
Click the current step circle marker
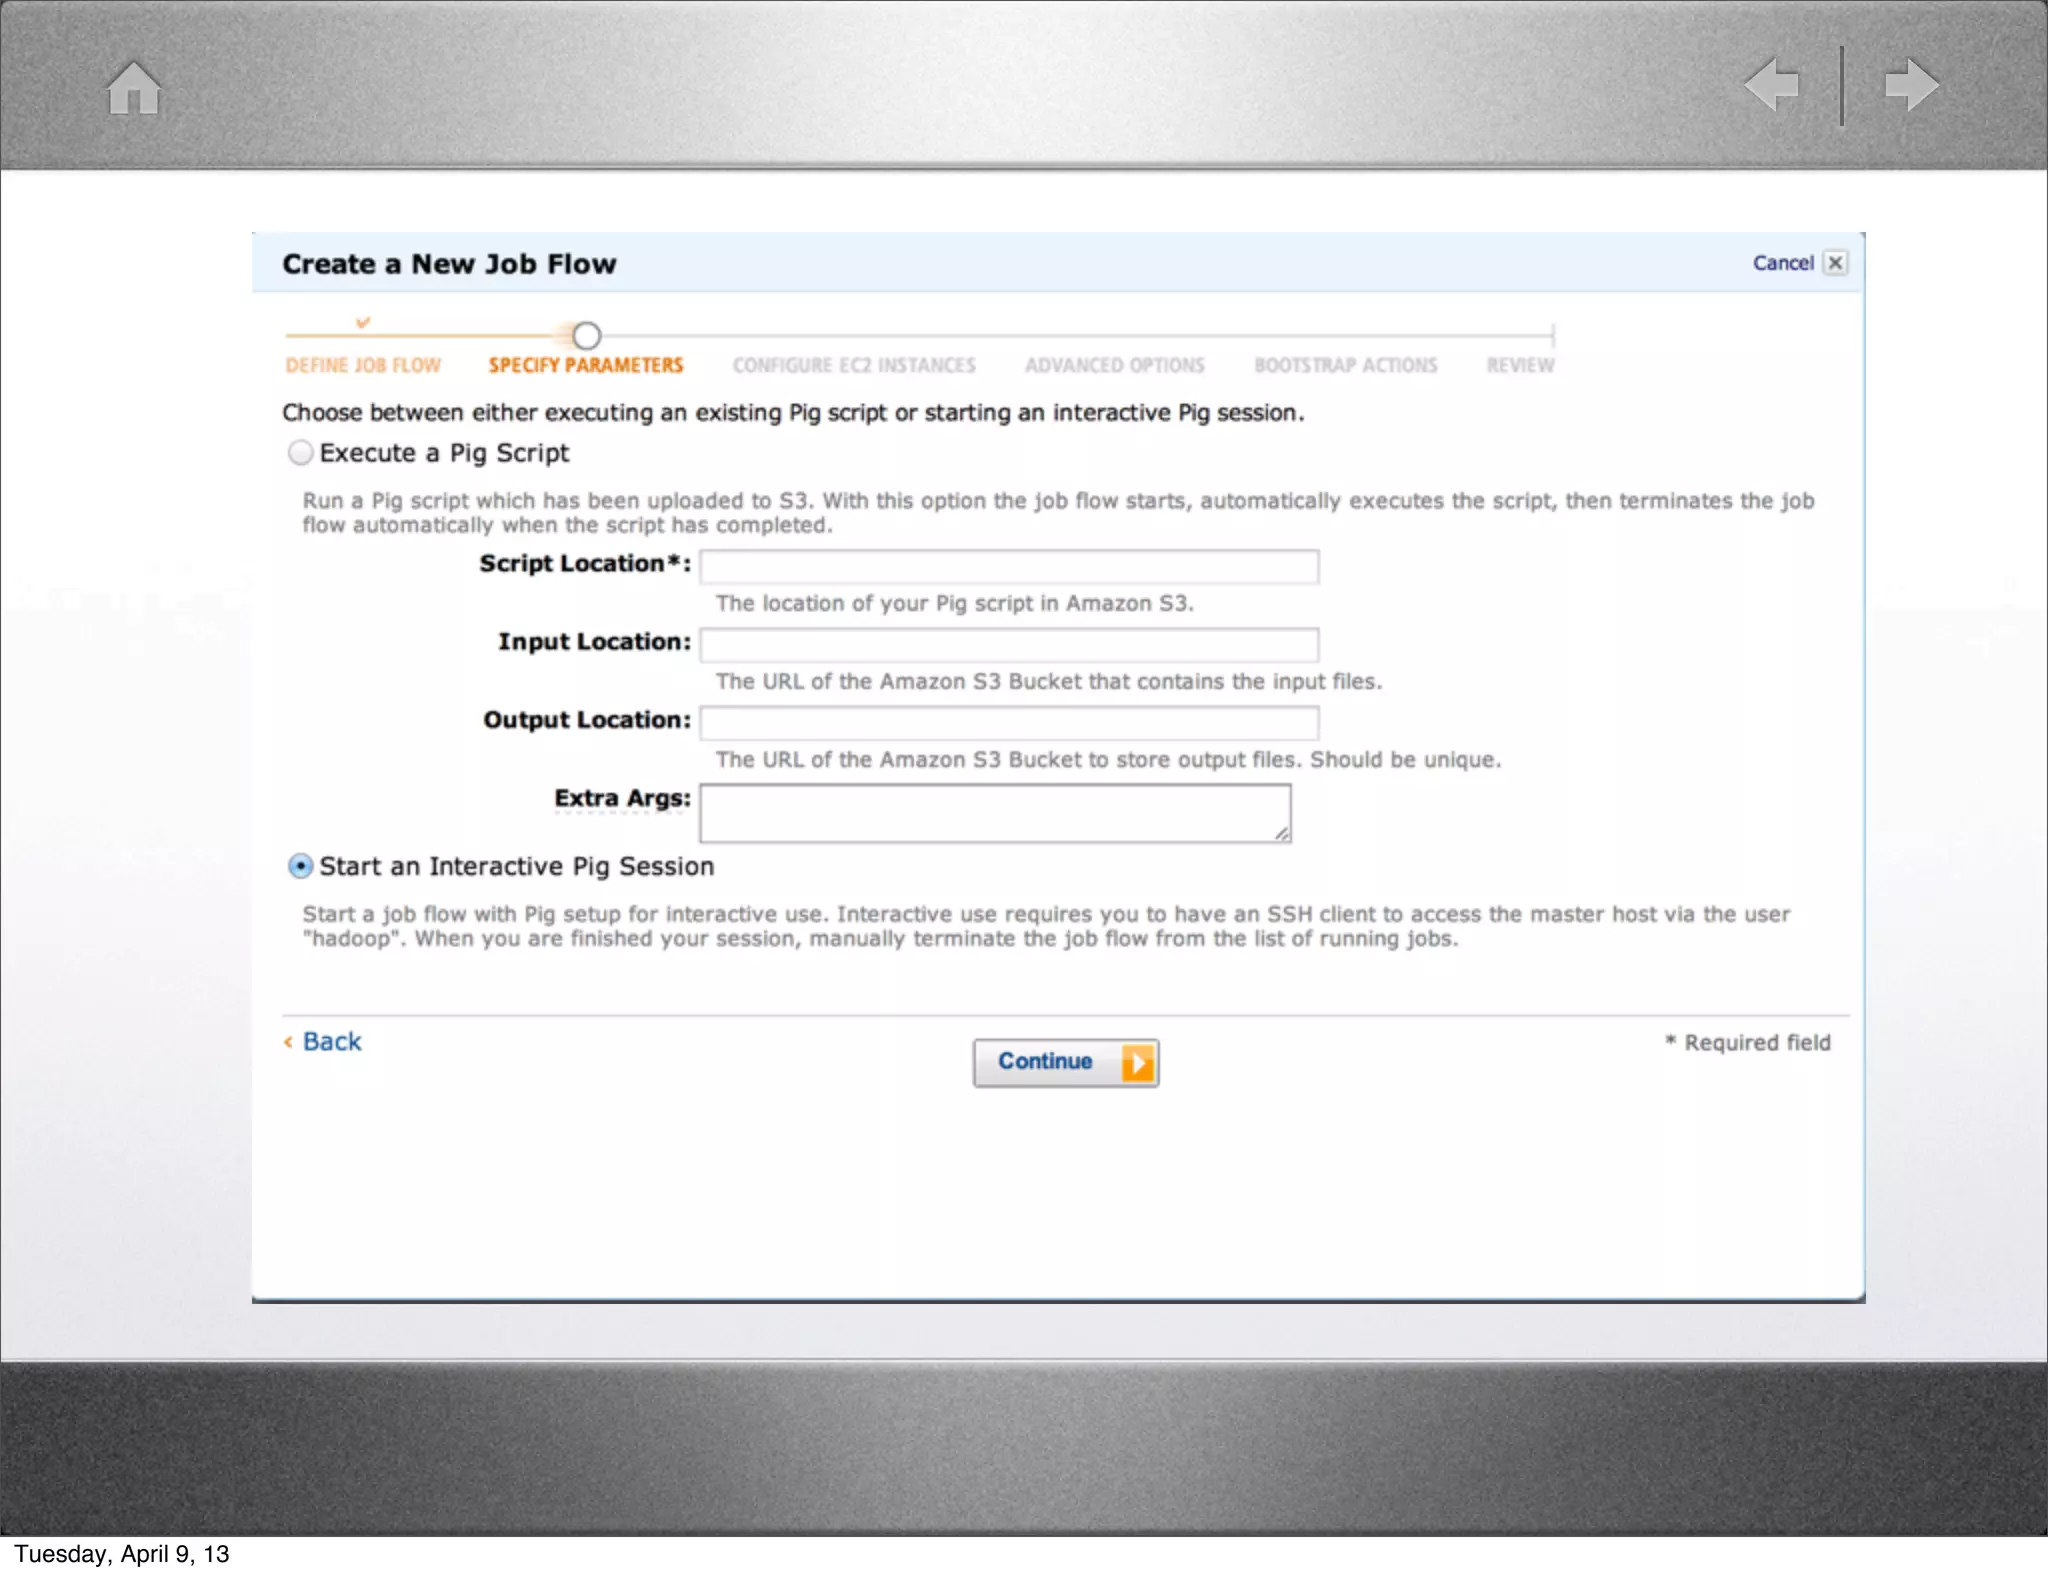coord(586,335)
